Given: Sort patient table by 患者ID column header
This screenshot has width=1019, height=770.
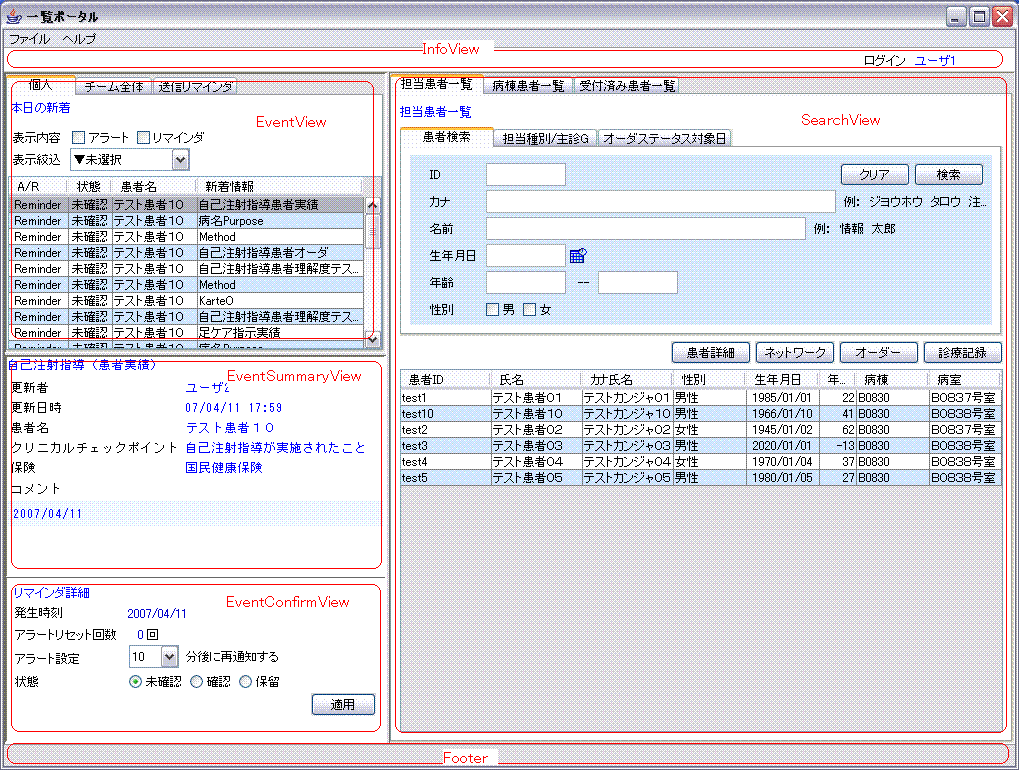Looking at the screenshot, I should tap(445, 379).
